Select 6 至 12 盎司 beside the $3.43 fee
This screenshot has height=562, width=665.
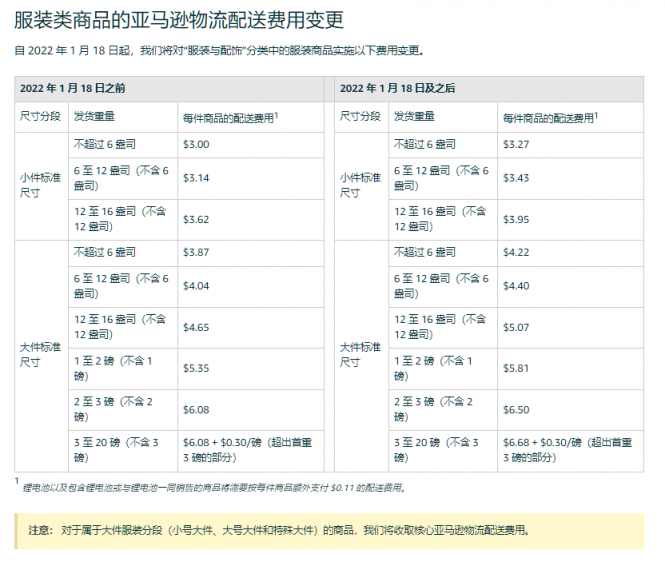(x=441, y=178)
